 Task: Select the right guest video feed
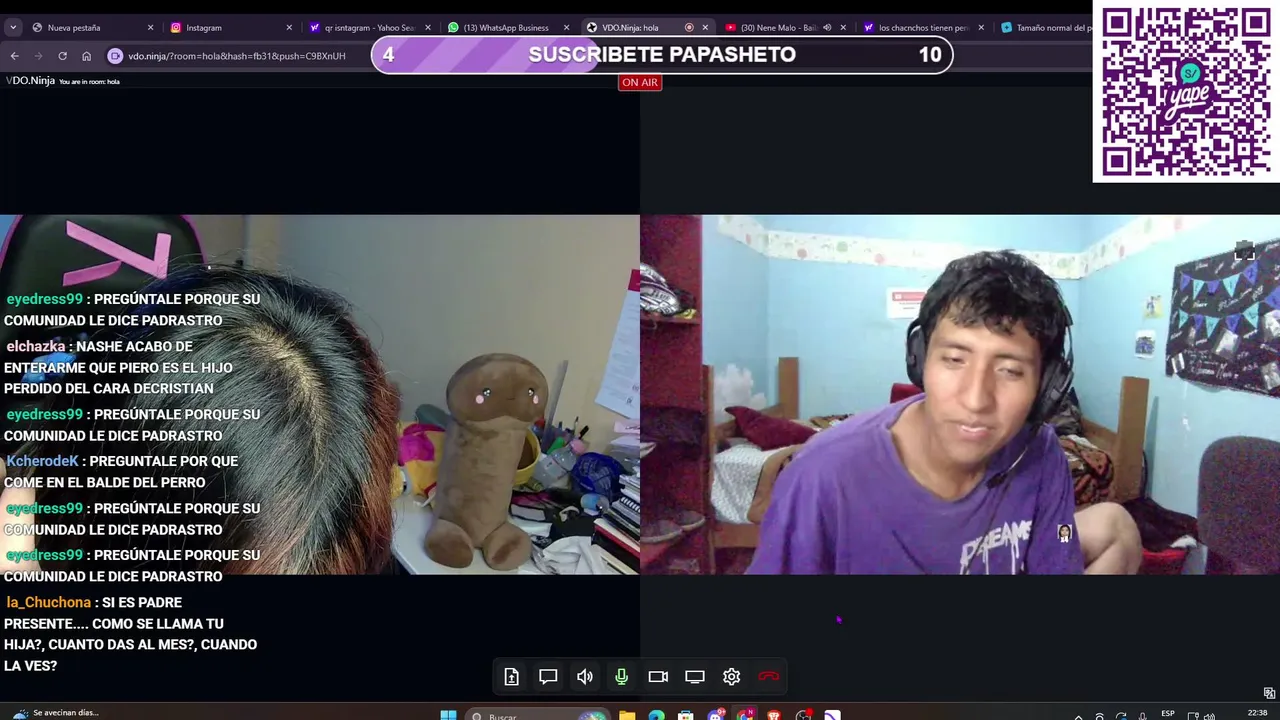pyautogui.click(x=960, y=394)
